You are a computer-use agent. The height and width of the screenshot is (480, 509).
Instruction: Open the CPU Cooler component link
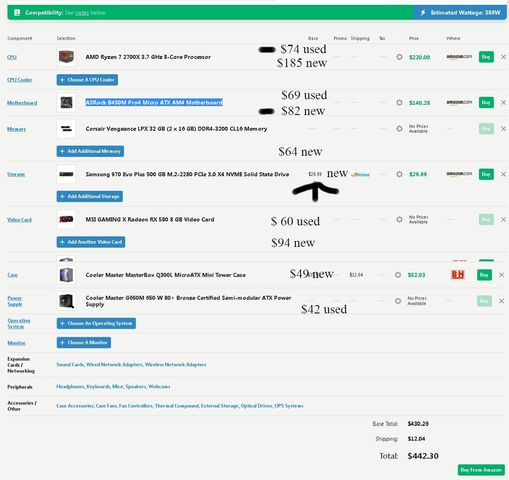click(x=20, y=80)
